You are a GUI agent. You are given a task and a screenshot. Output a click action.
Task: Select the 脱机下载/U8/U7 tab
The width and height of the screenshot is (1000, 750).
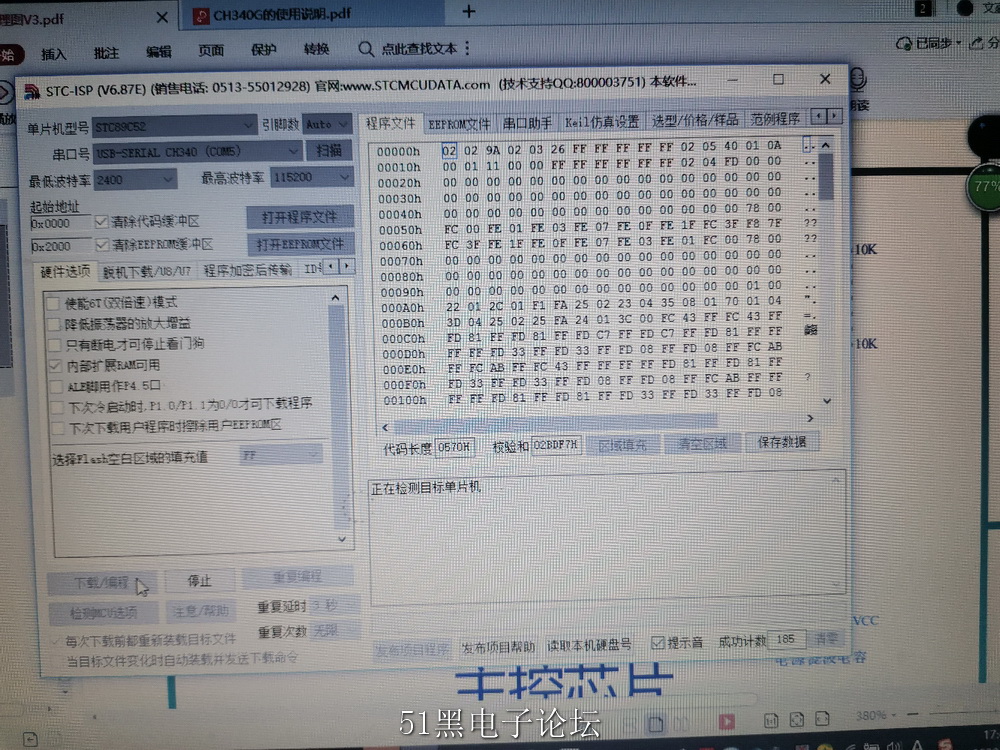[x=147, y=271]
